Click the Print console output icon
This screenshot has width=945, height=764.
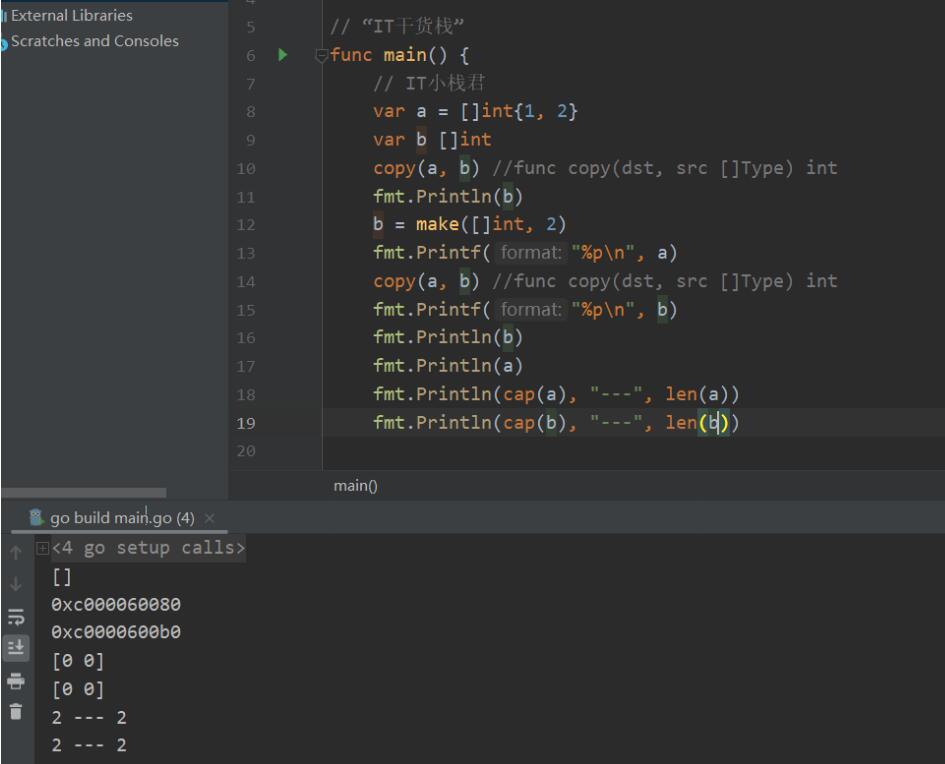tap(15, 680)
